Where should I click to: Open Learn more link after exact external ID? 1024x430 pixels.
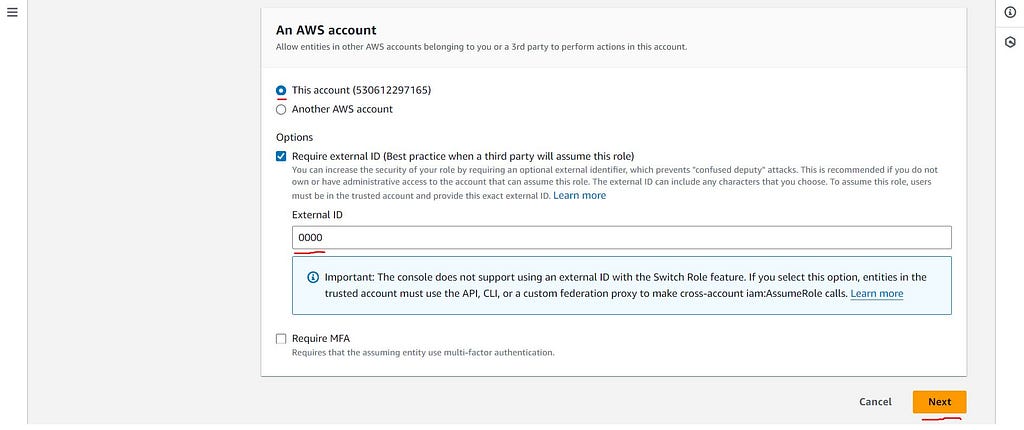point(579,195)
